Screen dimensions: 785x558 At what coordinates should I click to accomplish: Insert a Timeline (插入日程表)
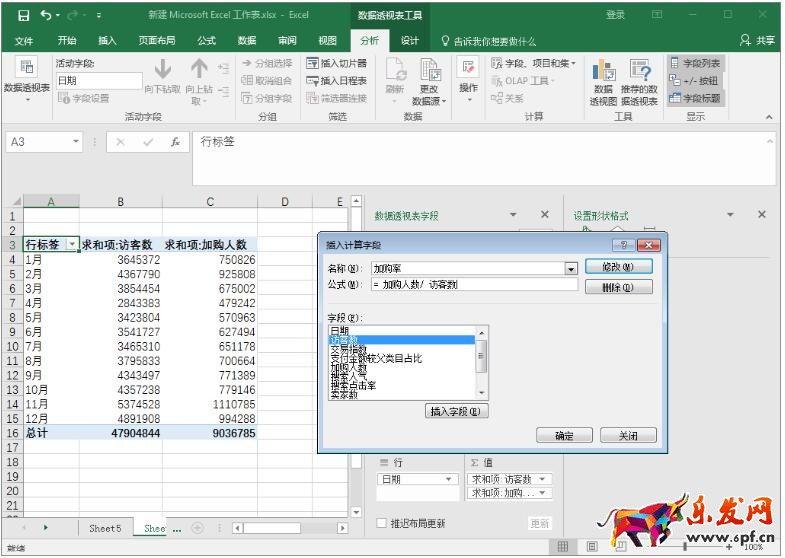336,81
